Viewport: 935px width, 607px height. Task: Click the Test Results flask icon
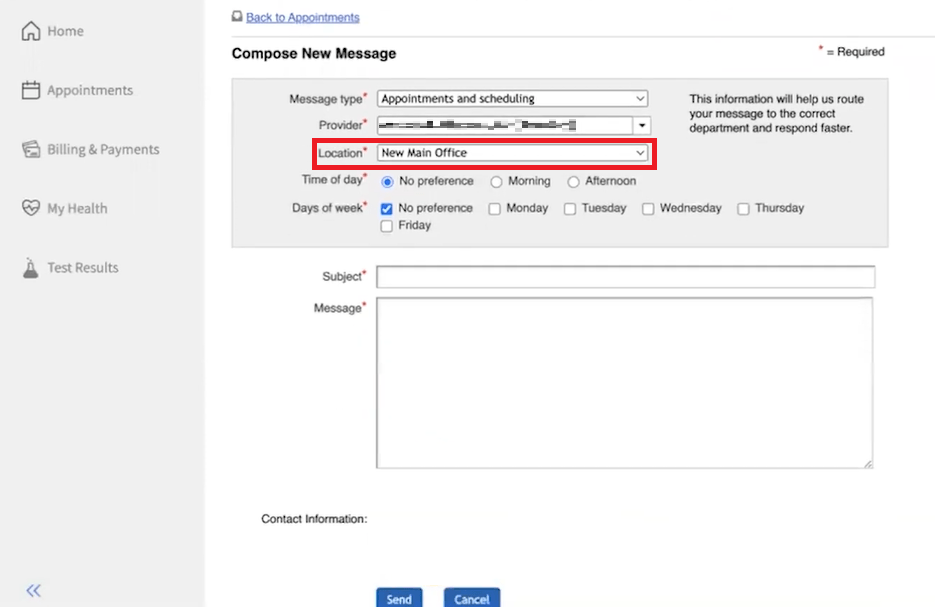30,268
